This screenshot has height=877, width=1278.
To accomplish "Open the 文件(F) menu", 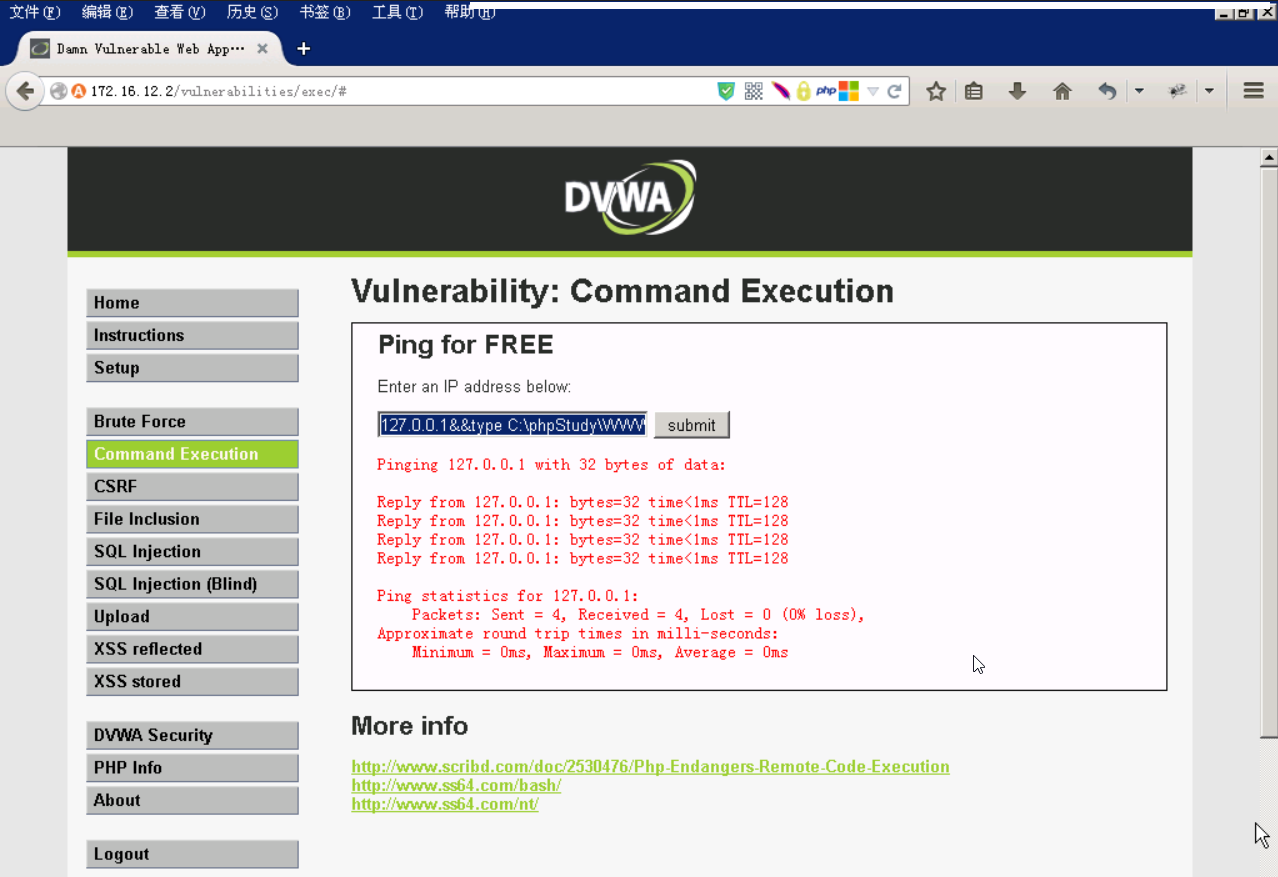I will coord(35,12).
